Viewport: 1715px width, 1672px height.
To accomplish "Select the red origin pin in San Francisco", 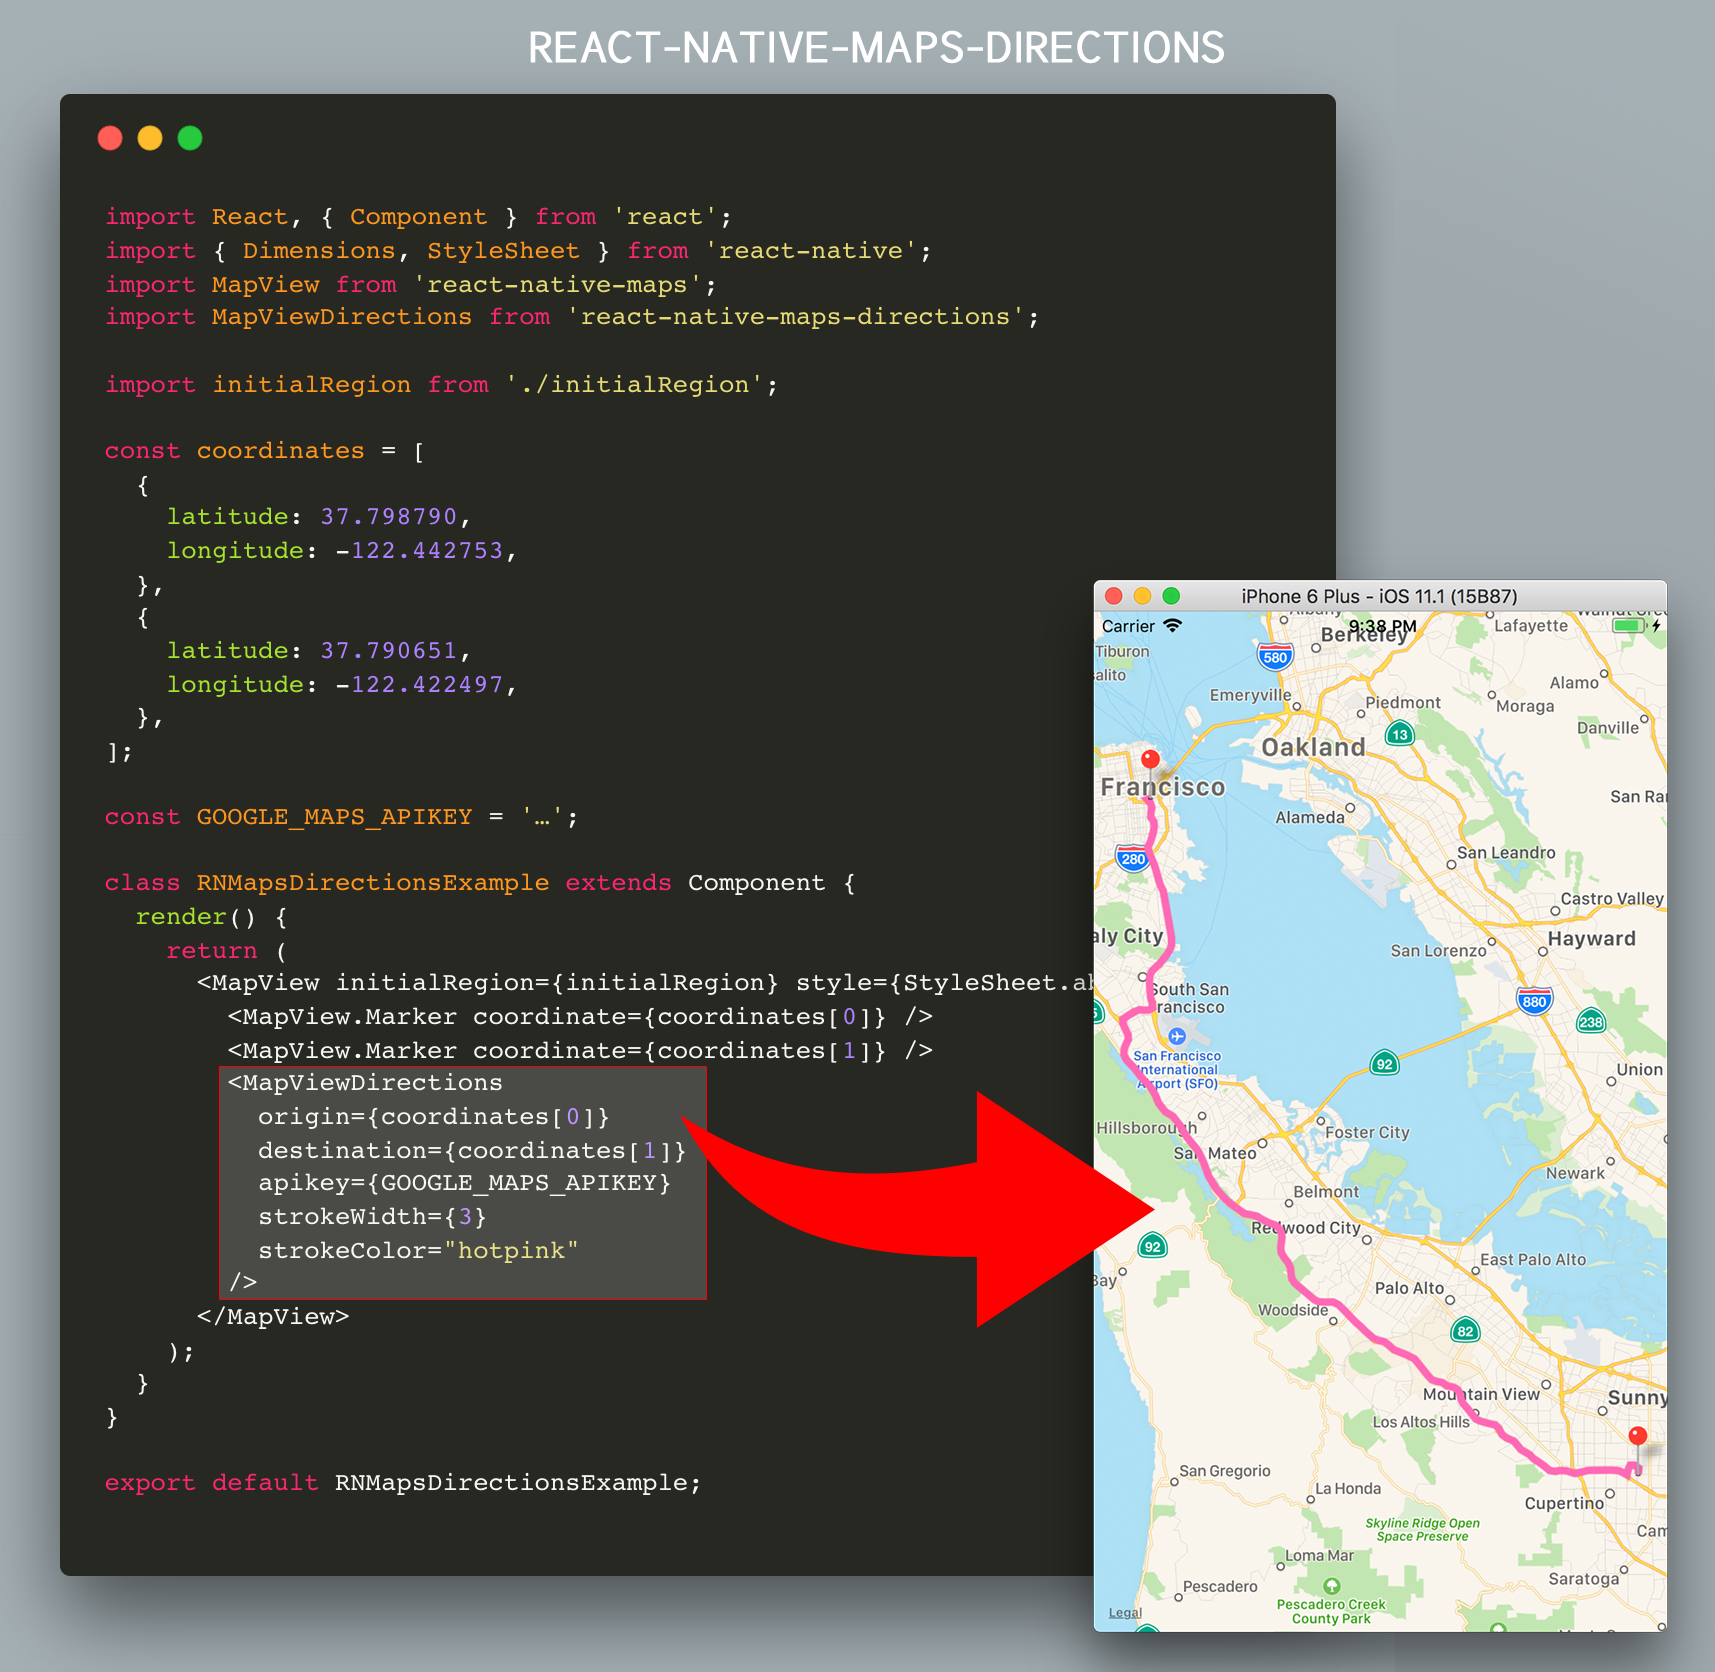I will (1149, 758).
